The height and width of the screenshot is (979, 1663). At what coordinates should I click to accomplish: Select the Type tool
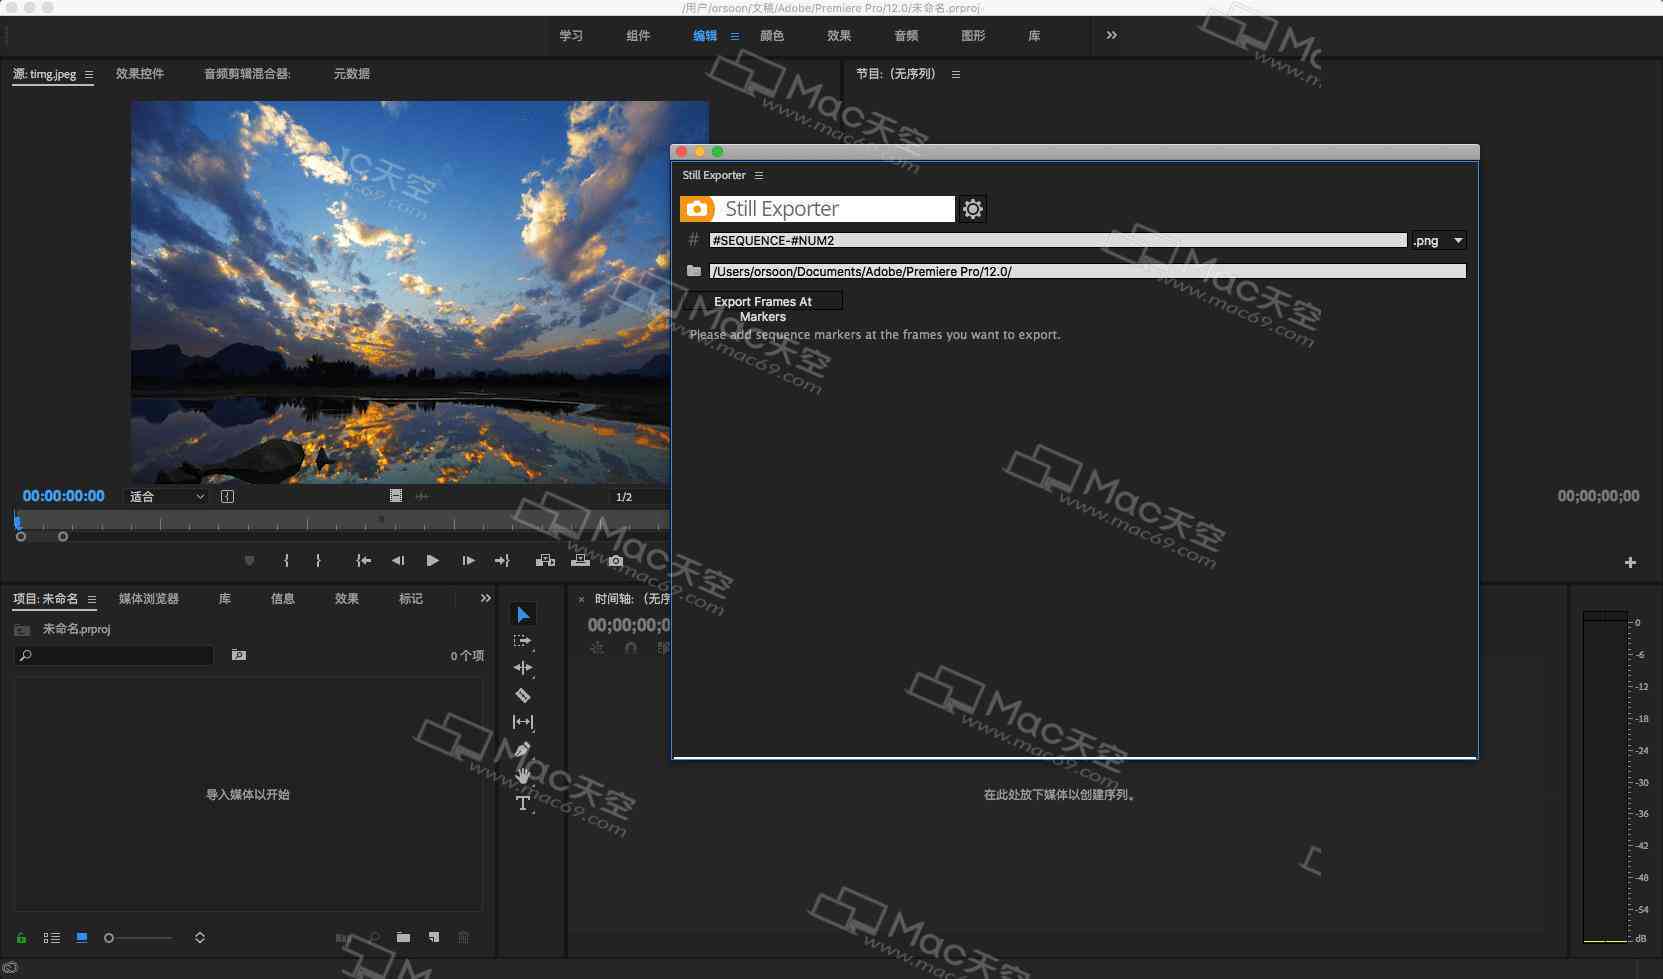tap(522, 803)
